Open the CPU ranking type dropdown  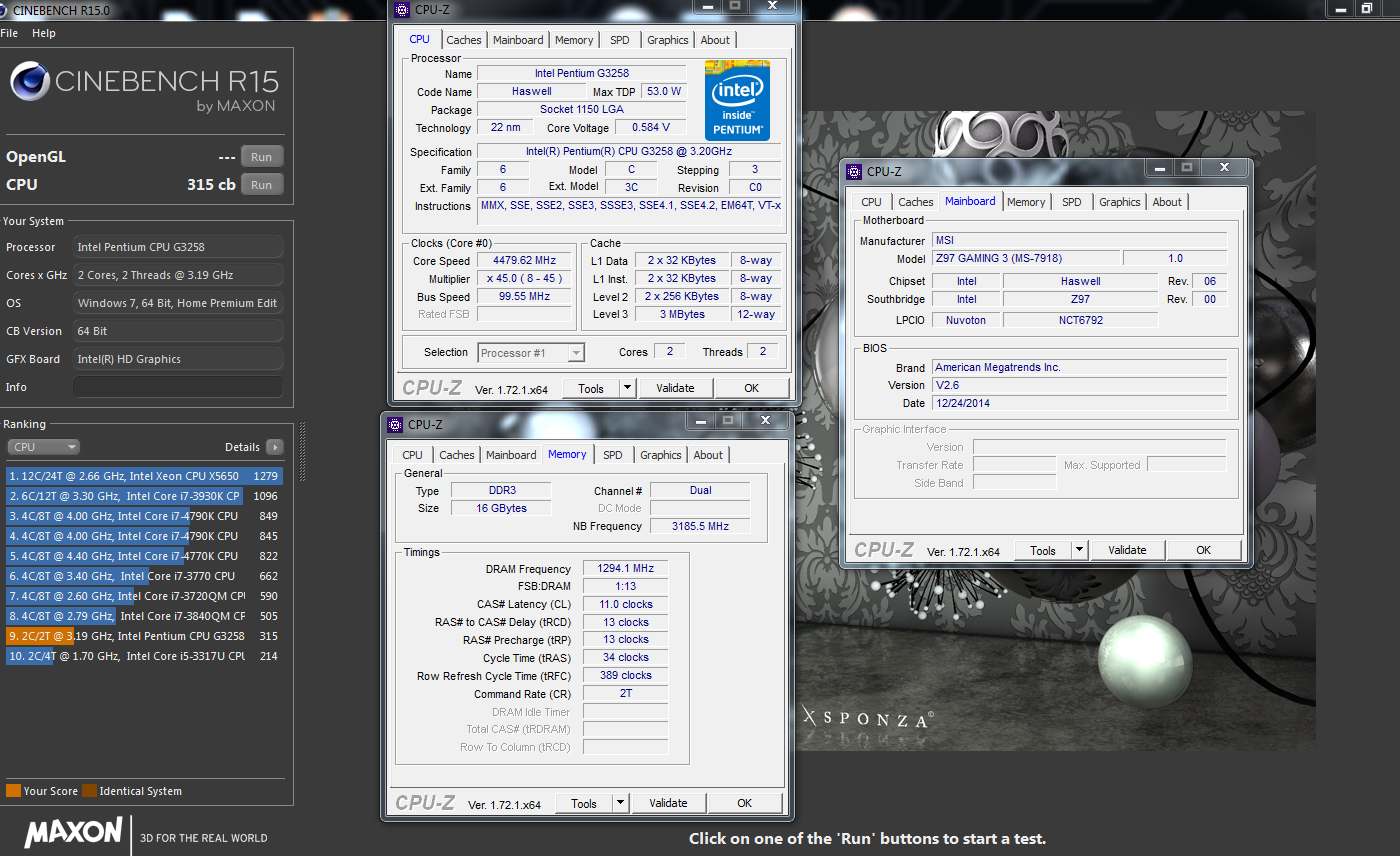click(43, 447)
